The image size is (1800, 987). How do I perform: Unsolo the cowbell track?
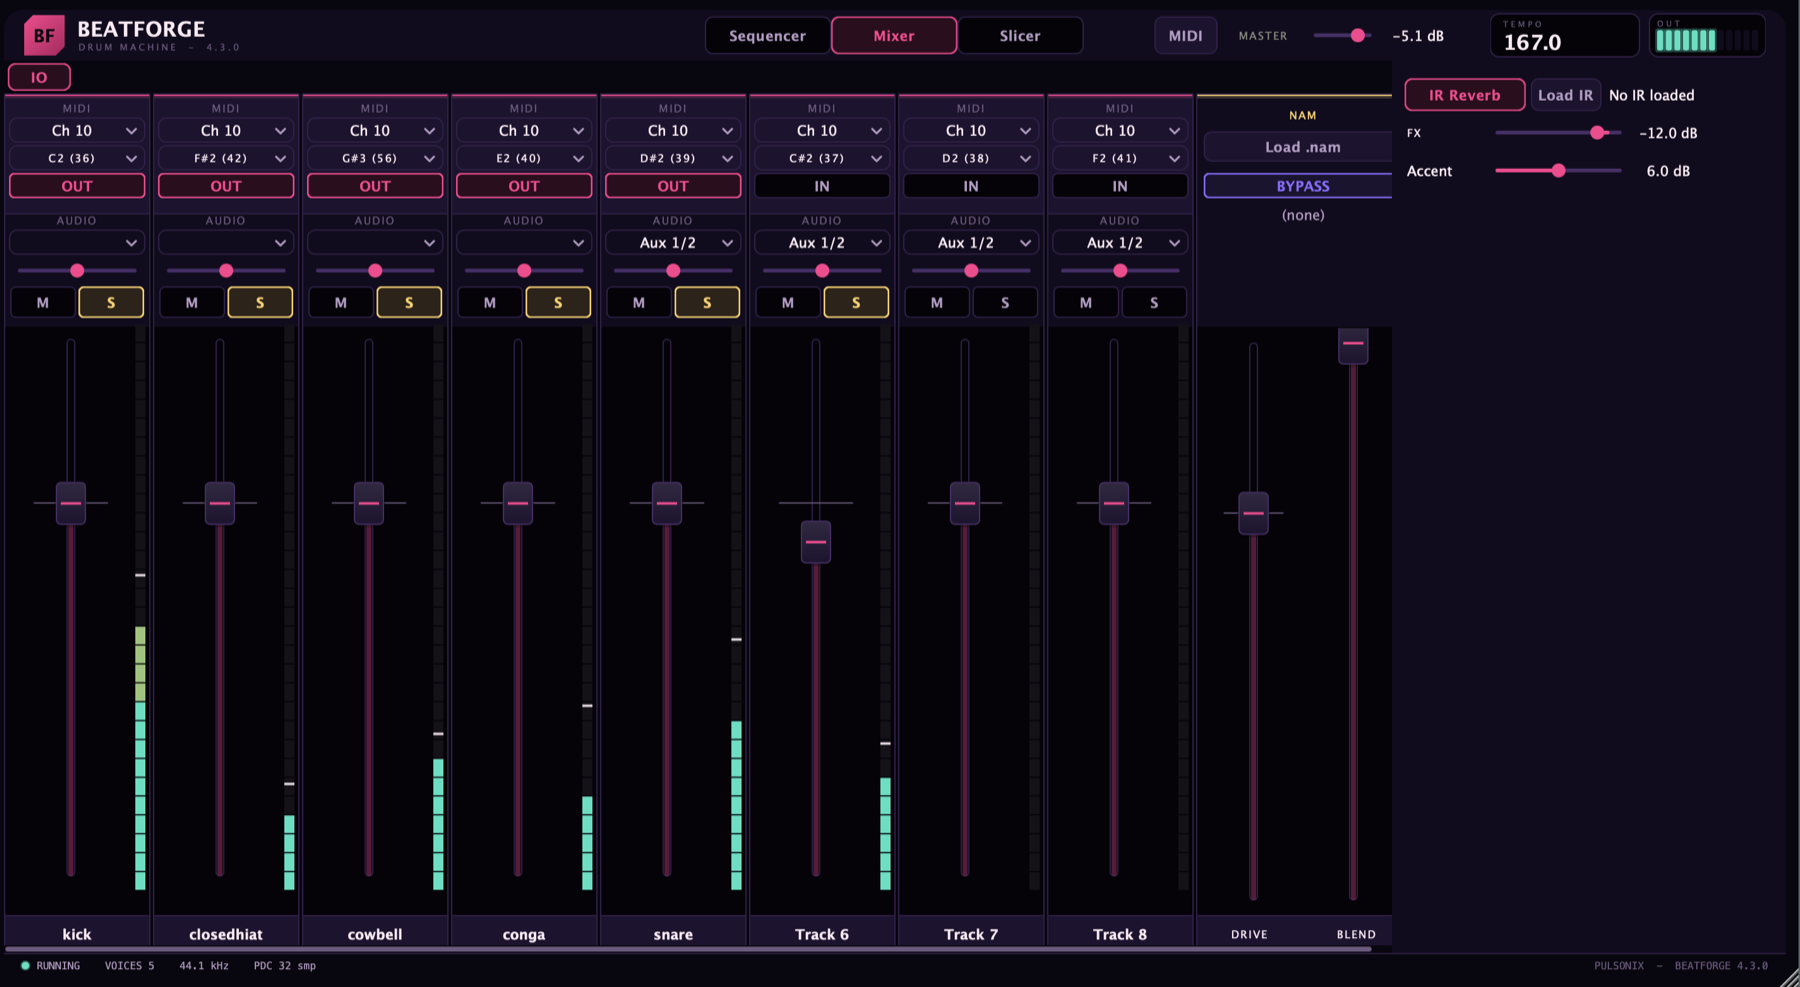coord(409,302)
